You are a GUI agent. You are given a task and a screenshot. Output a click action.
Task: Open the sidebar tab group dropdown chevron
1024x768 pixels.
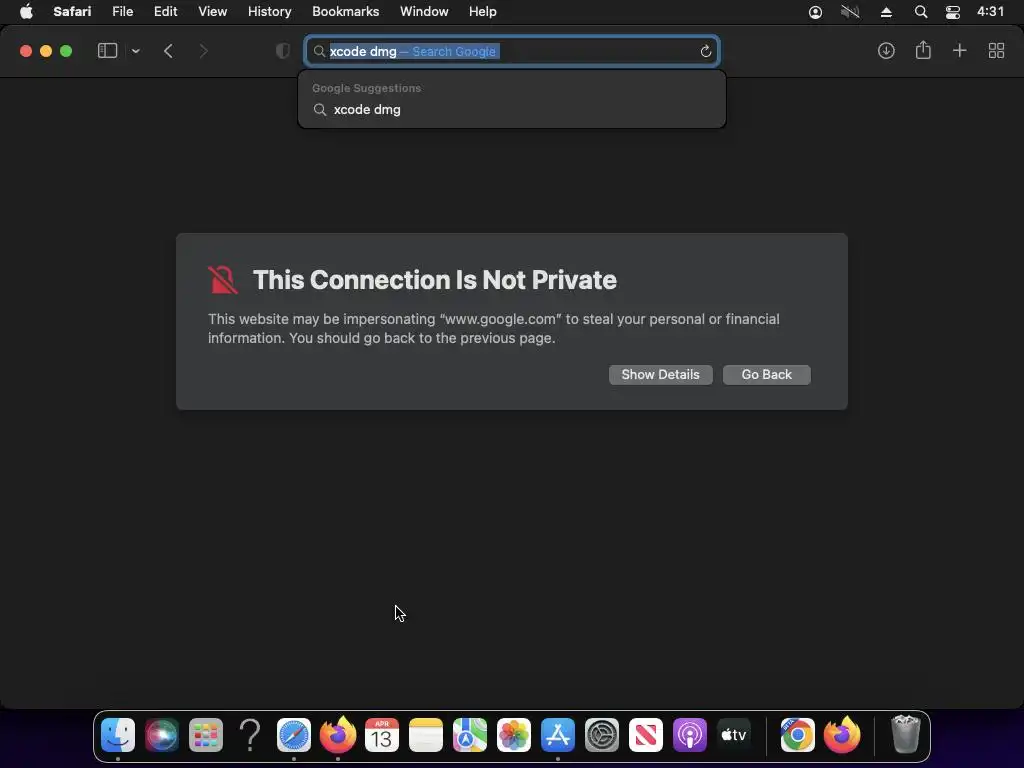coord(135,51)
